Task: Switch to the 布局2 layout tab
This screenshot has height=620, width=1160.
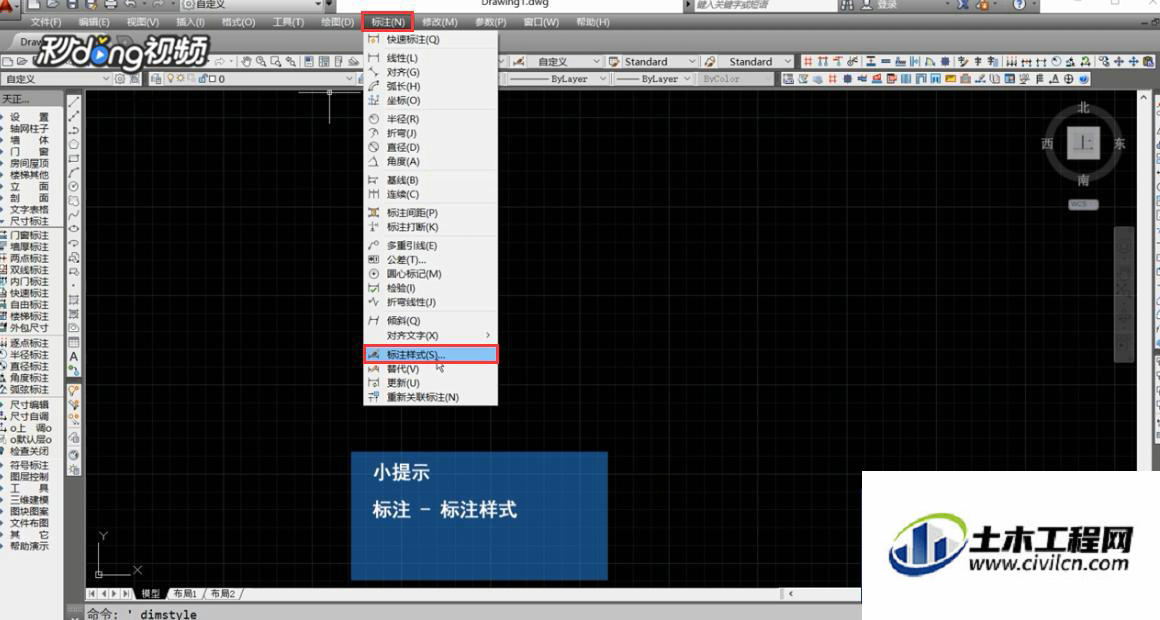Action: point(223,593)
